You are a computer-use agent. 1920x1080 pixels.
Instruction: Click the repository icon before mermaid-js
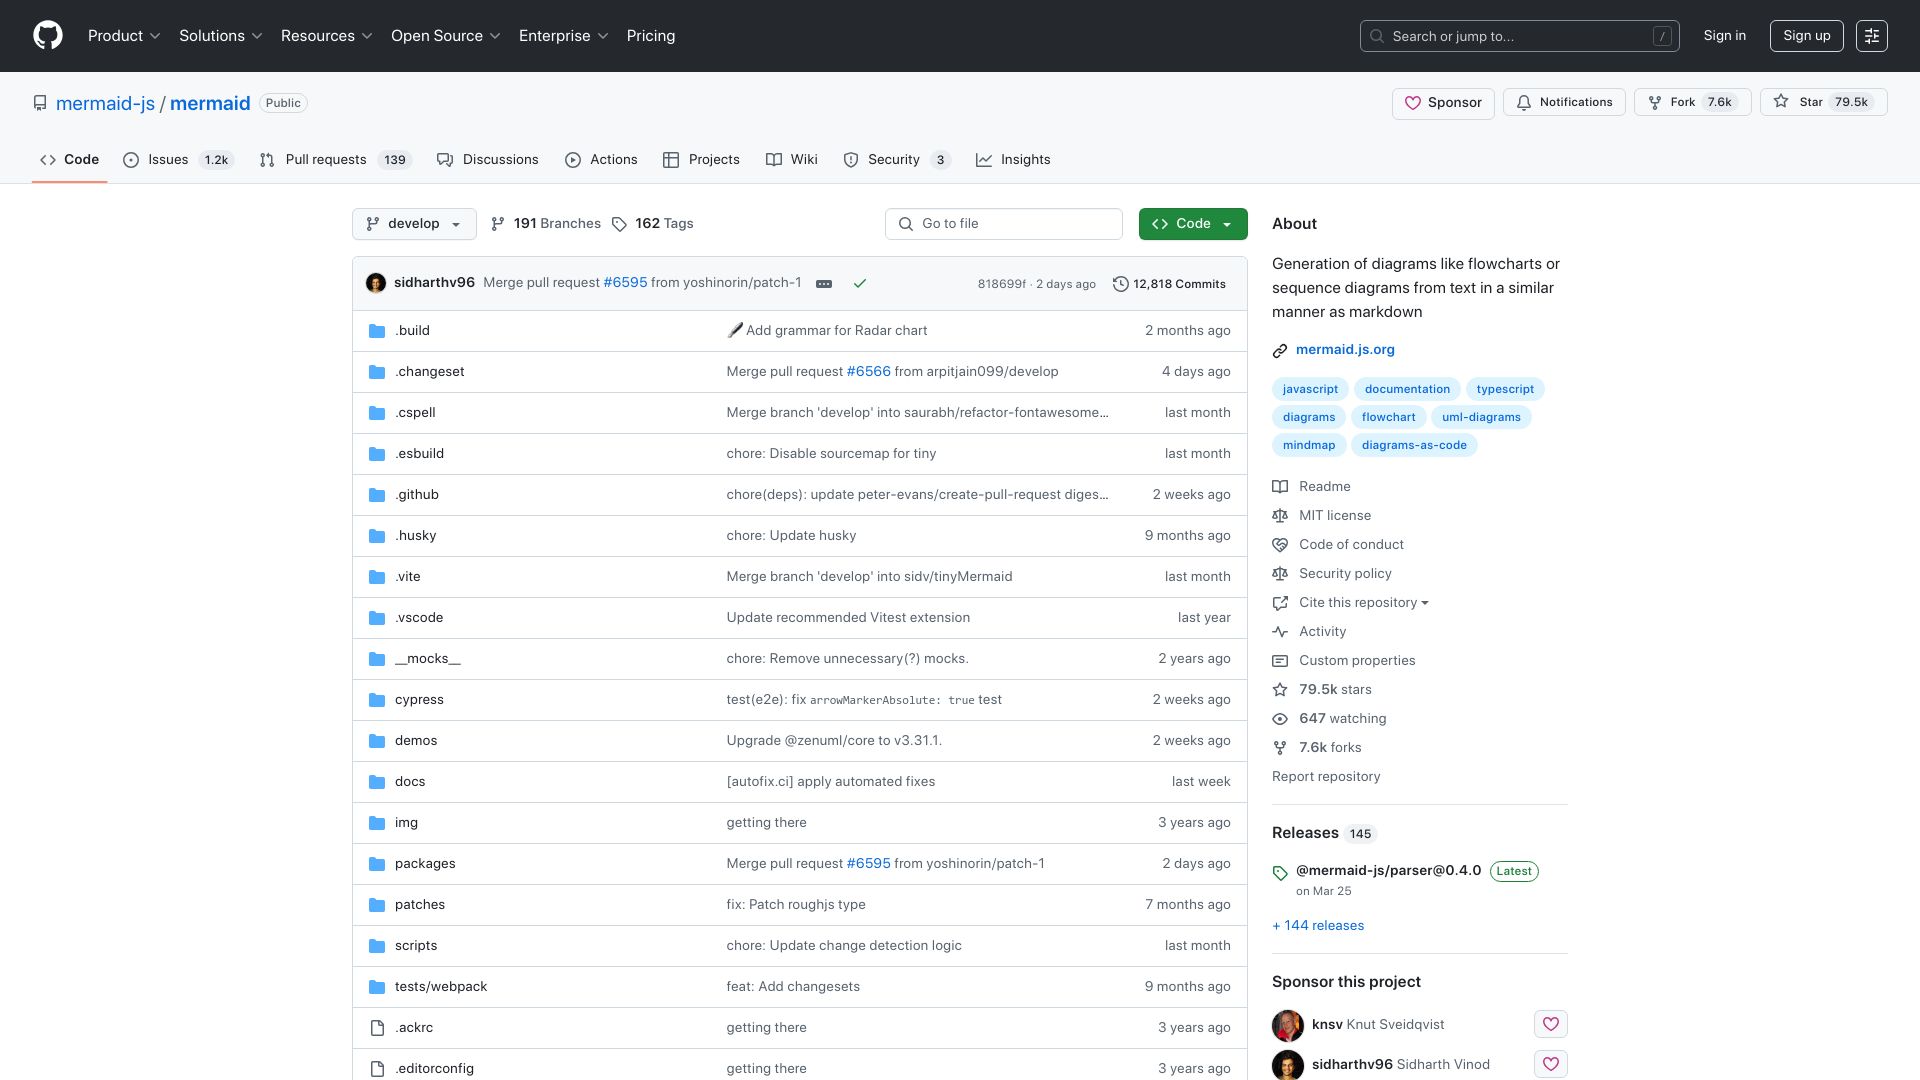pyautogui.click(x=40, y=103)
